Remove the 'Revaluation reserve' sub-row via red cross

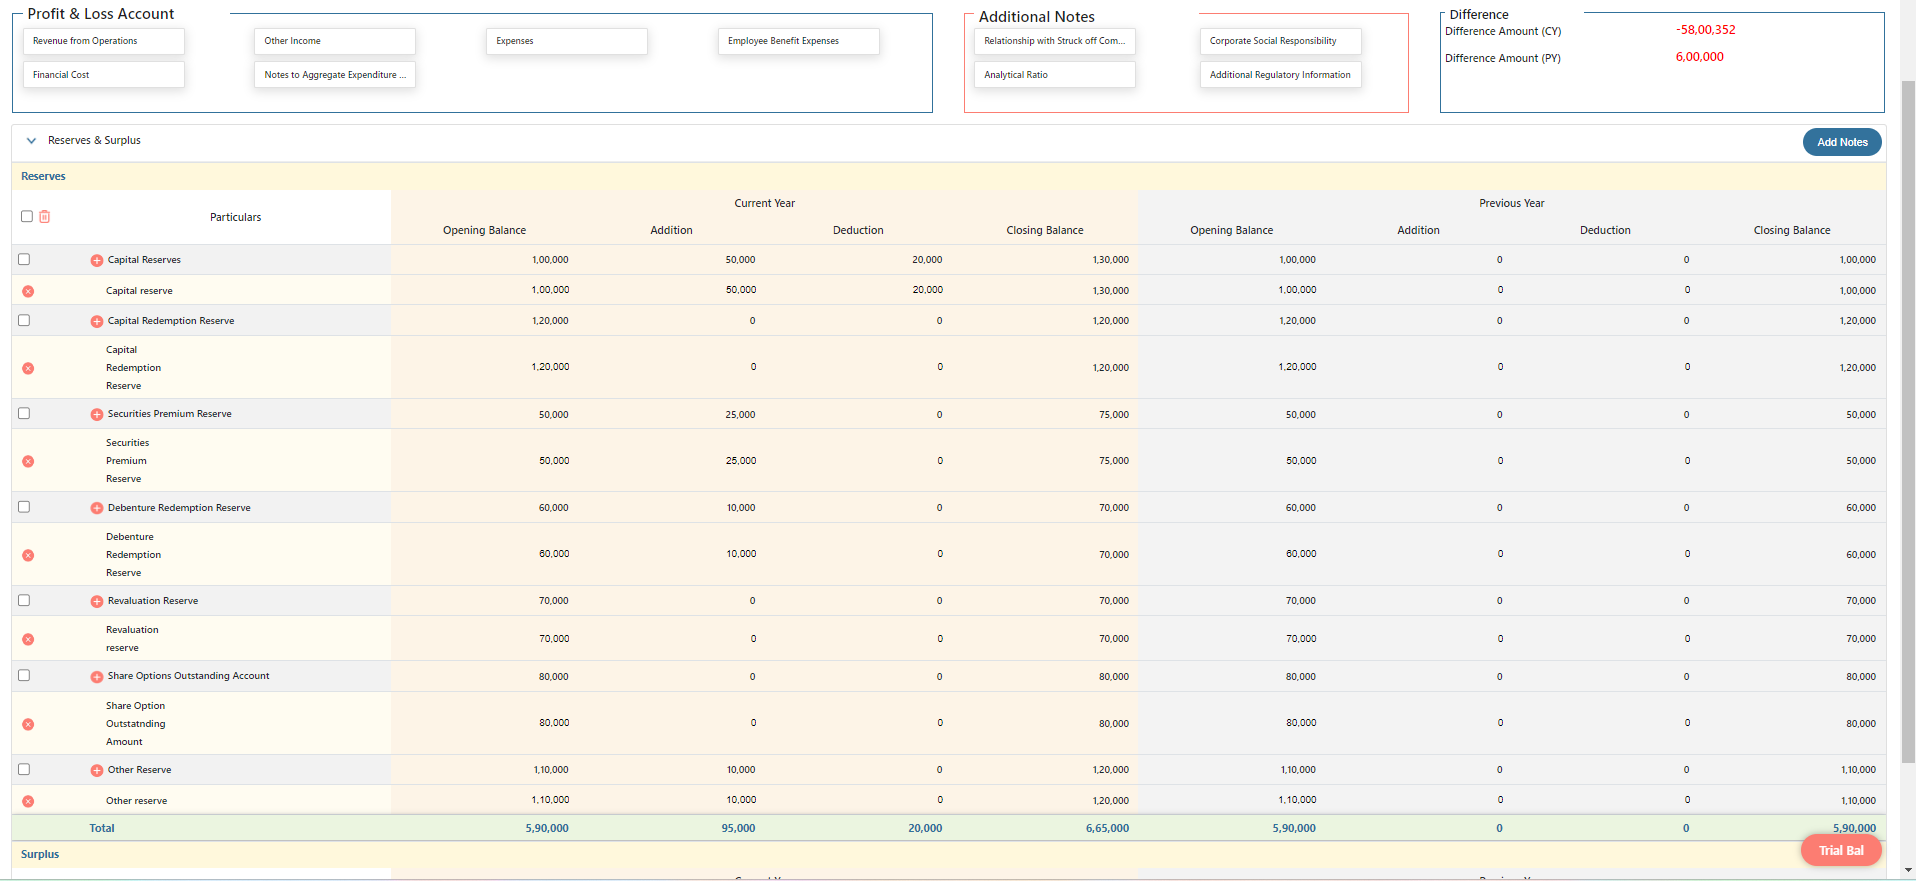(x=28, y=639)
